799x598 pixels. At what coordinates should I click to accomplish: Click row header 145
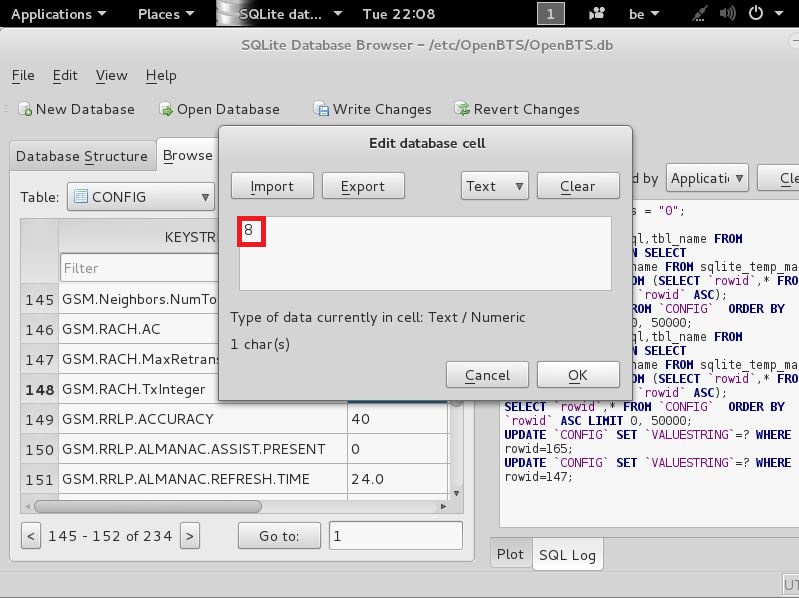coord(40,300)
